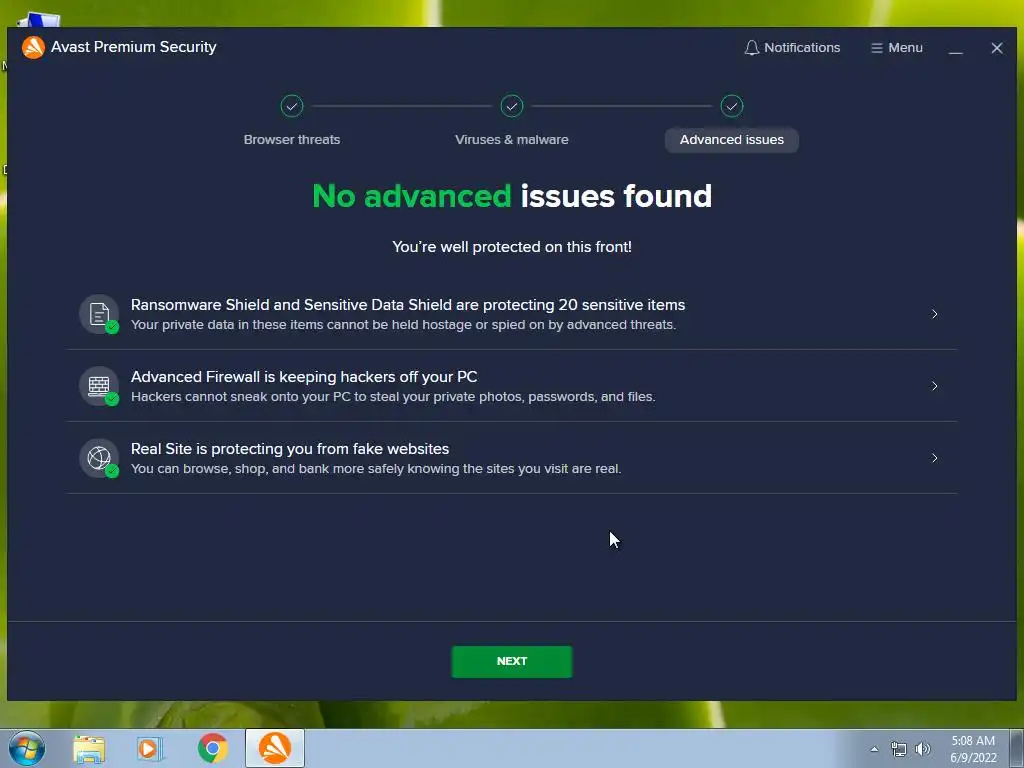Launch the media player taskbar icon
1024x768 pixels.
[x=150, y=749]
